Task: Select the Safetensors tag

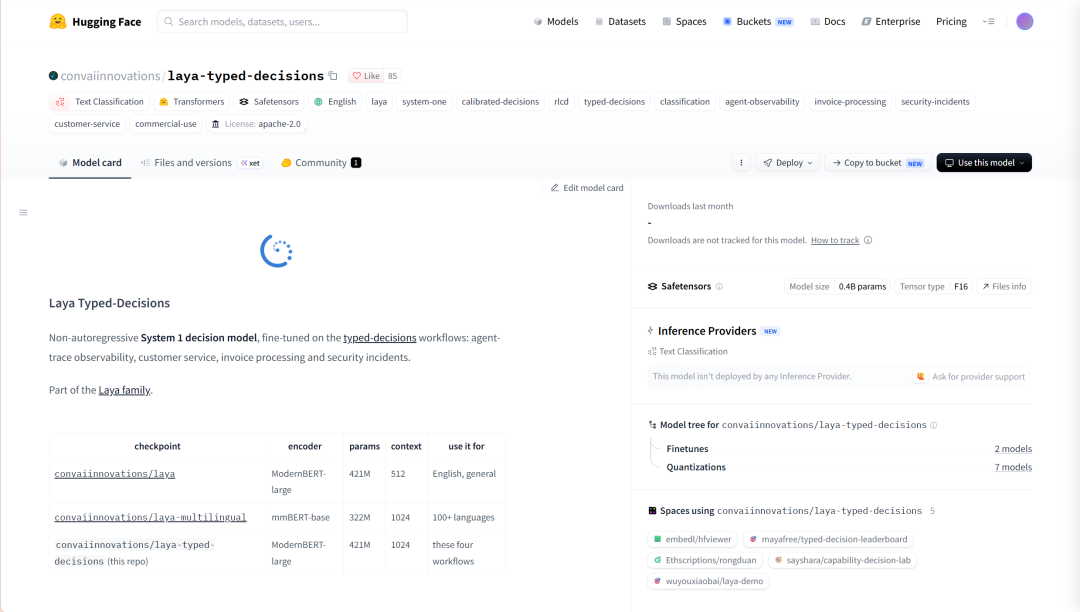Action: (x=269, y=102)
